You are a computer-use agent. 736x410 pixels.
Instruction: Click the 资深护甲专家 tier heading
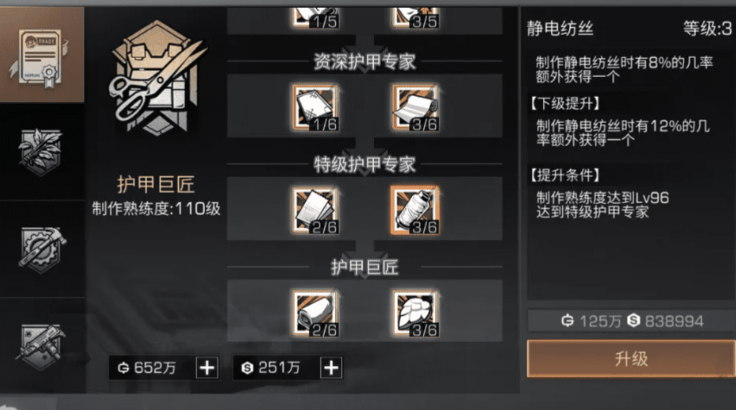tap(365, 62)
